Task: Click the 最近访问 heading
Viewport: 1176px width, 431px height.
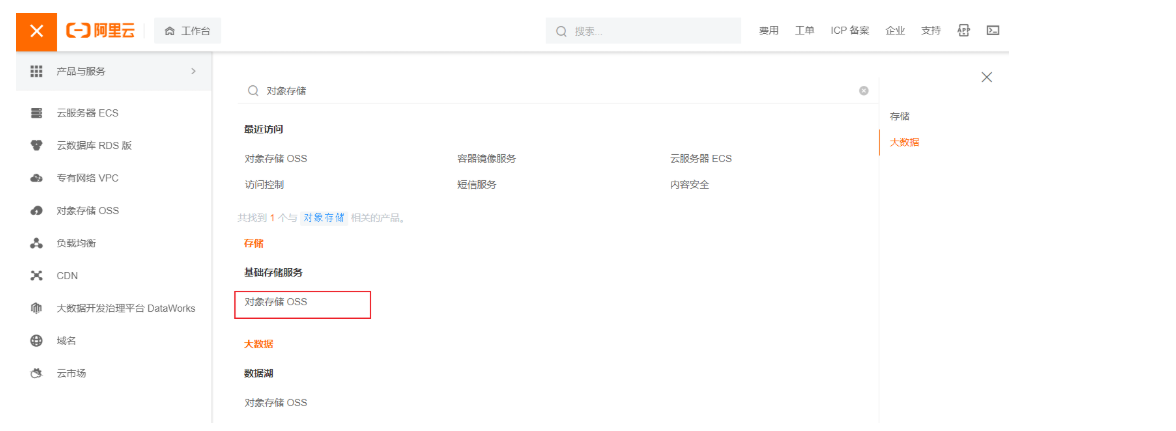Action: tap(263, 129)
